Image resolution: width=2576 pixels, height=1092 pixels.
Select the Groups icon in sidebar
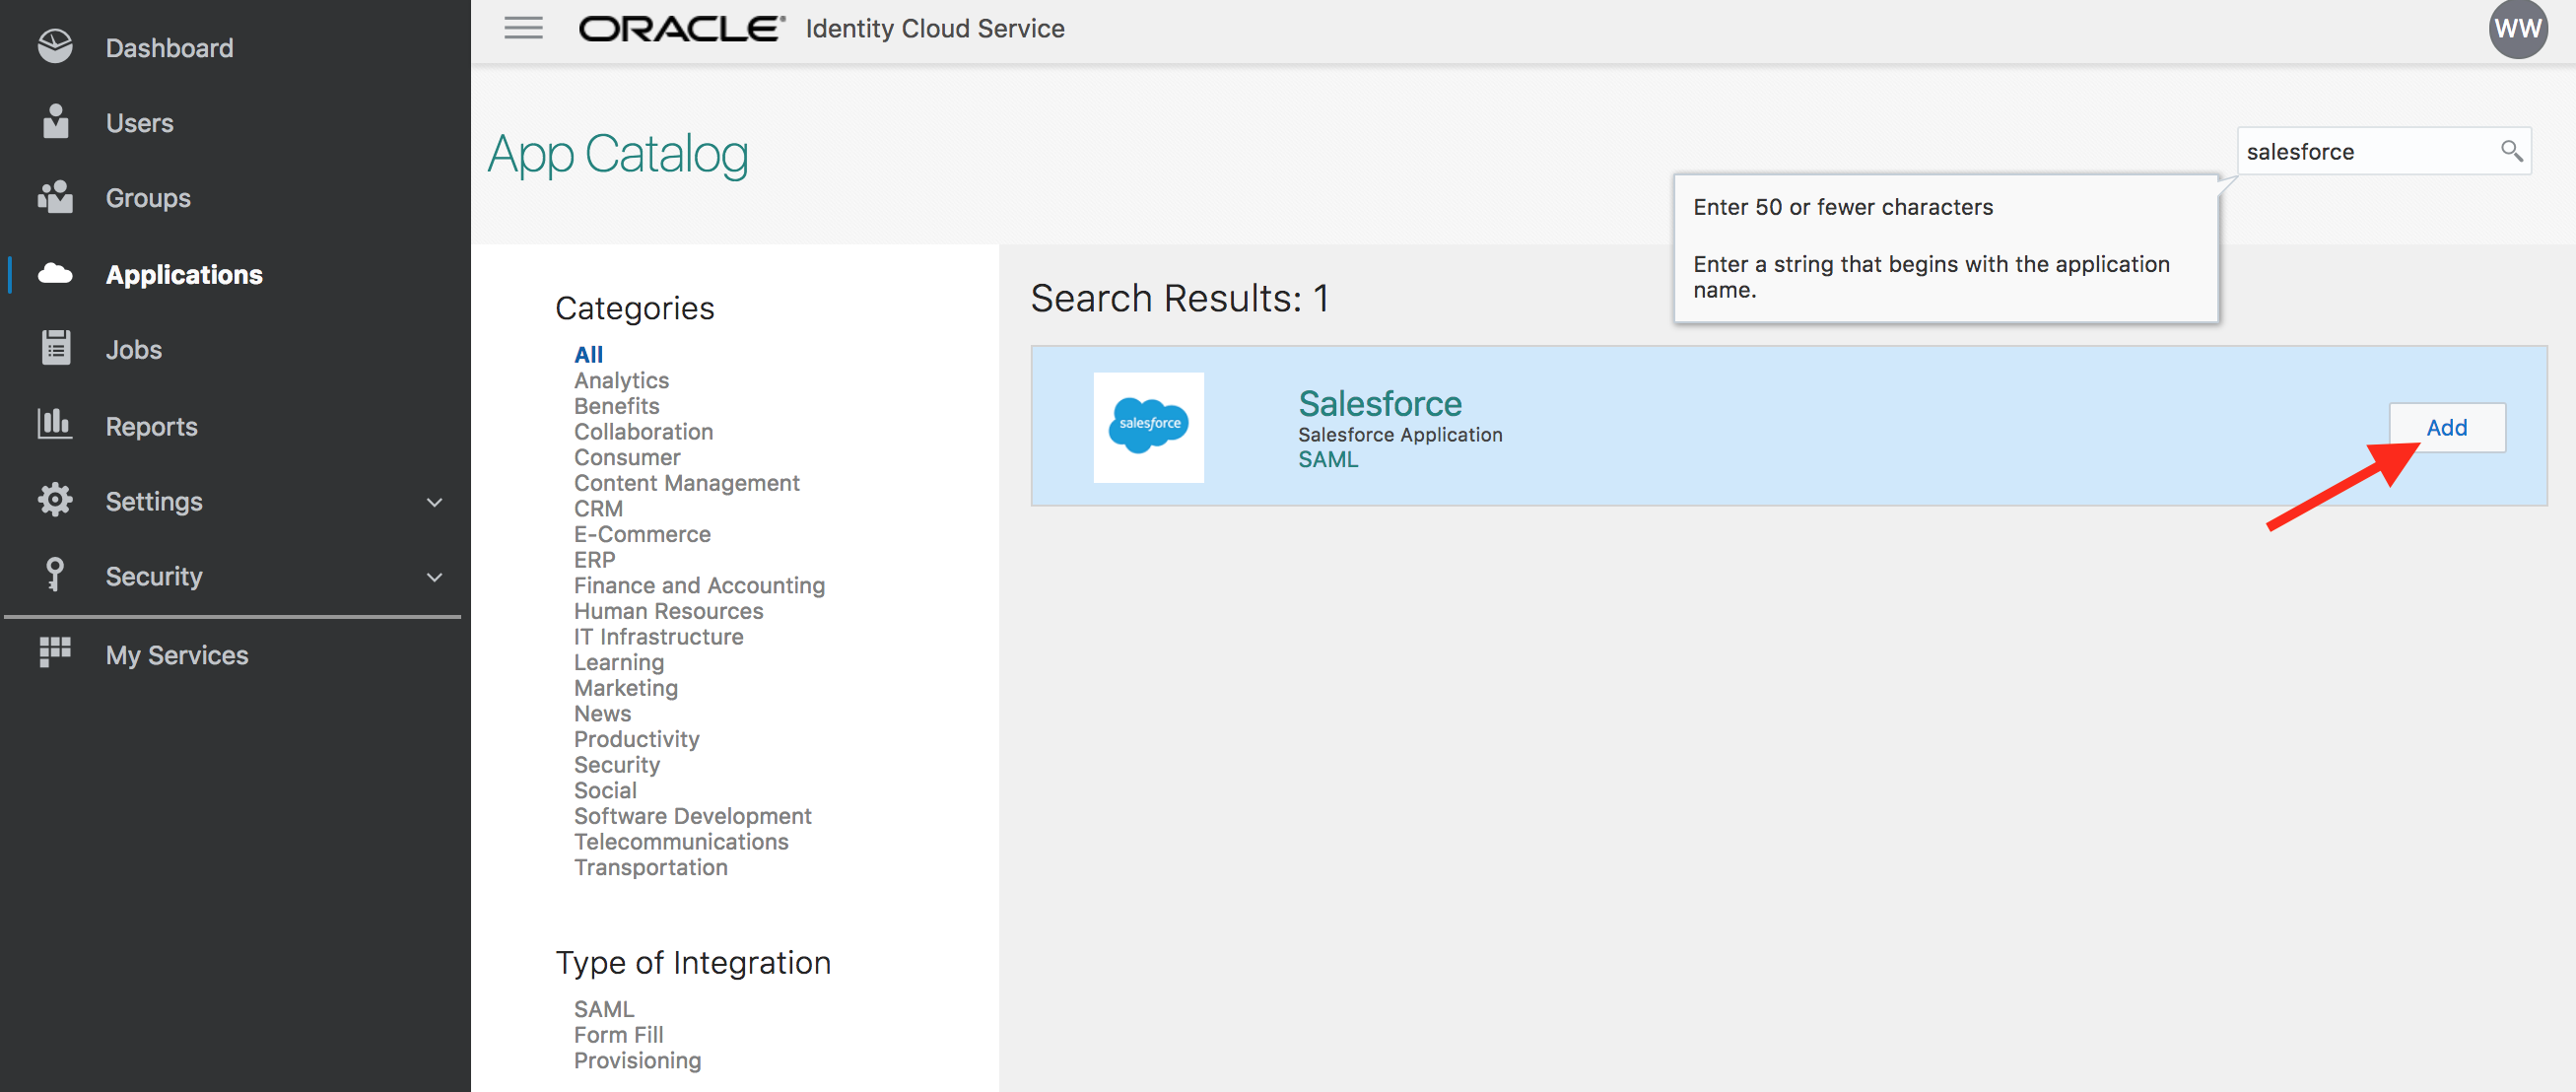[55, 197]
